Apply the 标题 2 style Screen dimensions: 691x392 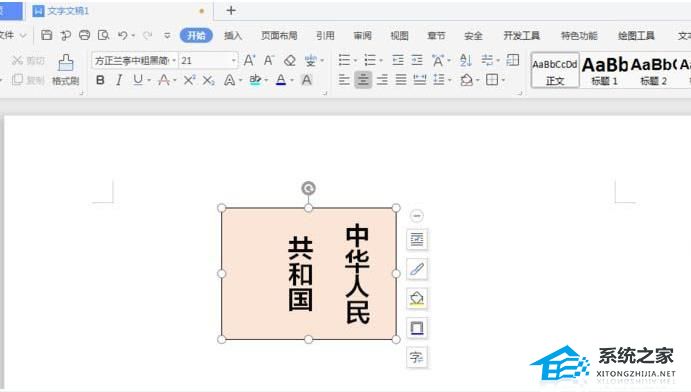pos(653,70)
